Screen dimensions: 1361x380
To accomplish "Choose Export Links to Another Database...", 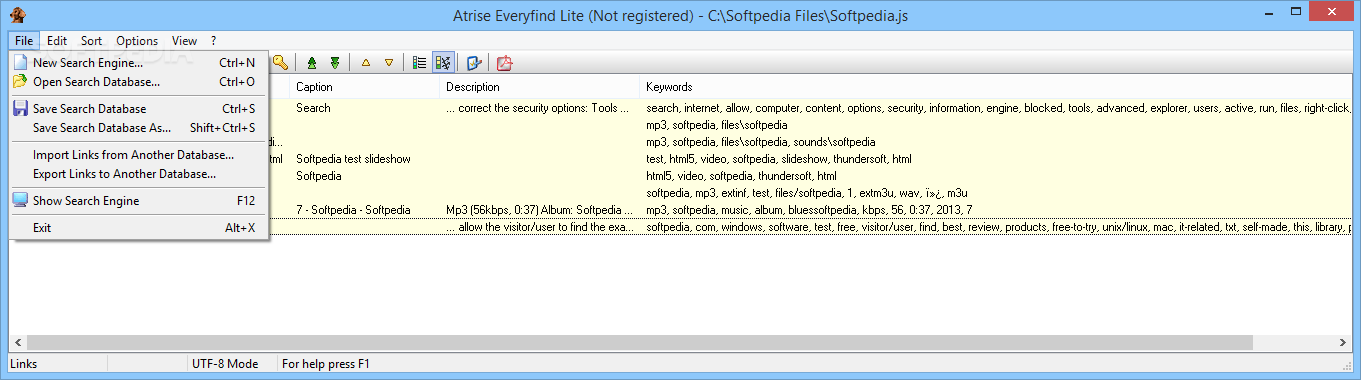I will click(138, 174).
